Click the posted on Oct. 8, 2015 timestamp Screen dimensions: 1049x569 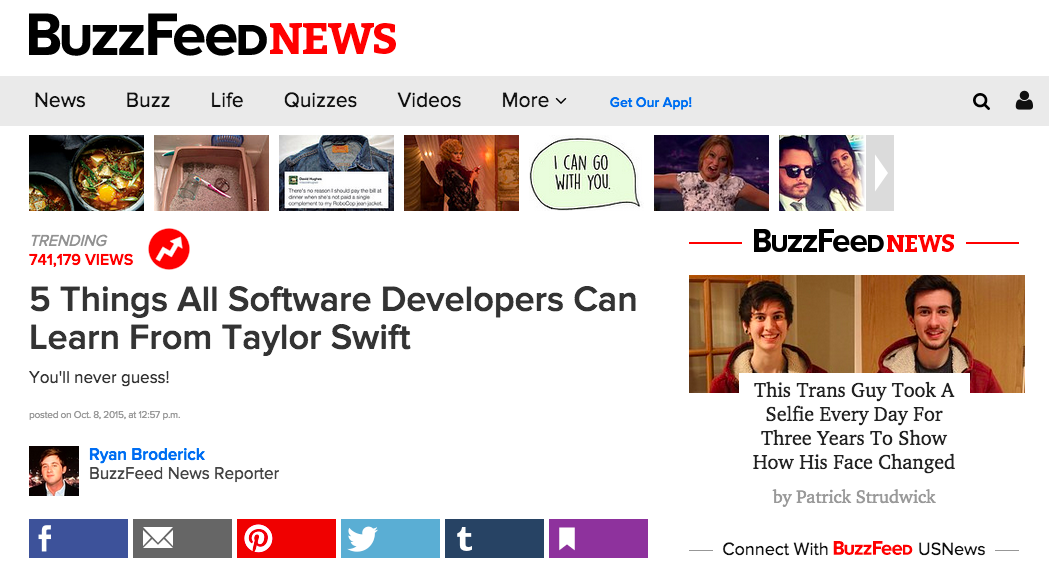(104, 415)
